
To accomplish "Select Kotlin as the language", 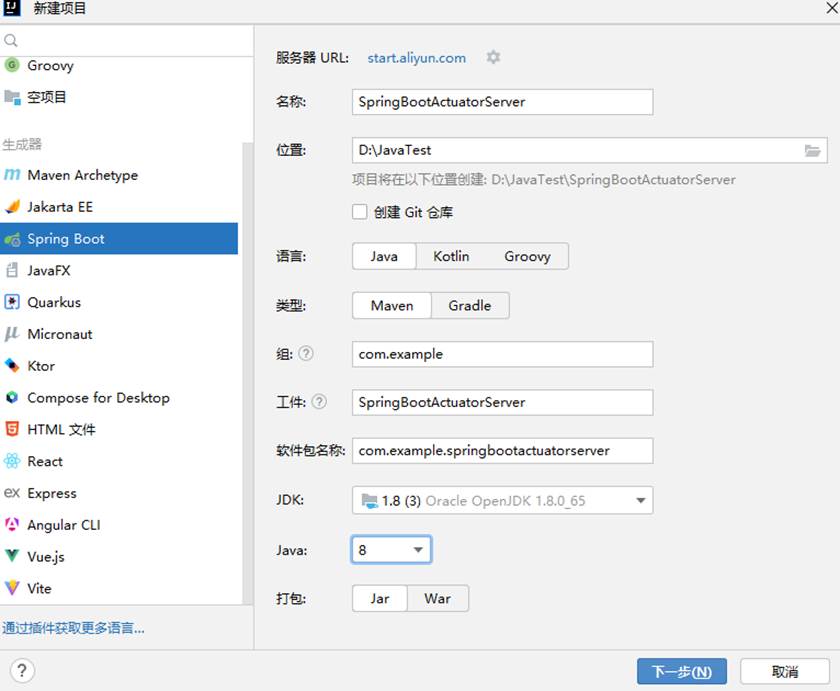I will click(x=451, y=256).
